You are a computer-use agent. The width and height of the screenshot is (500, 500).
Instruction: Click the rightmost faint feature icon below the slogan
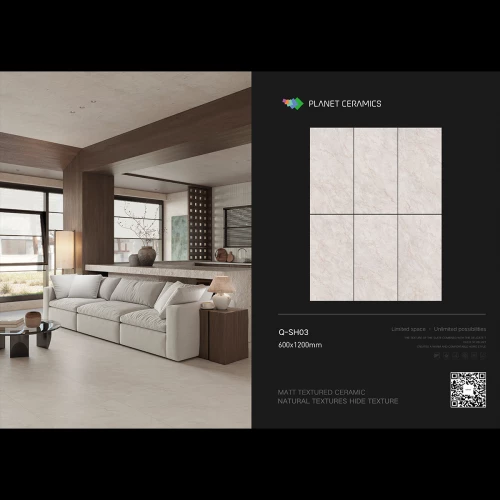[483, 356]
